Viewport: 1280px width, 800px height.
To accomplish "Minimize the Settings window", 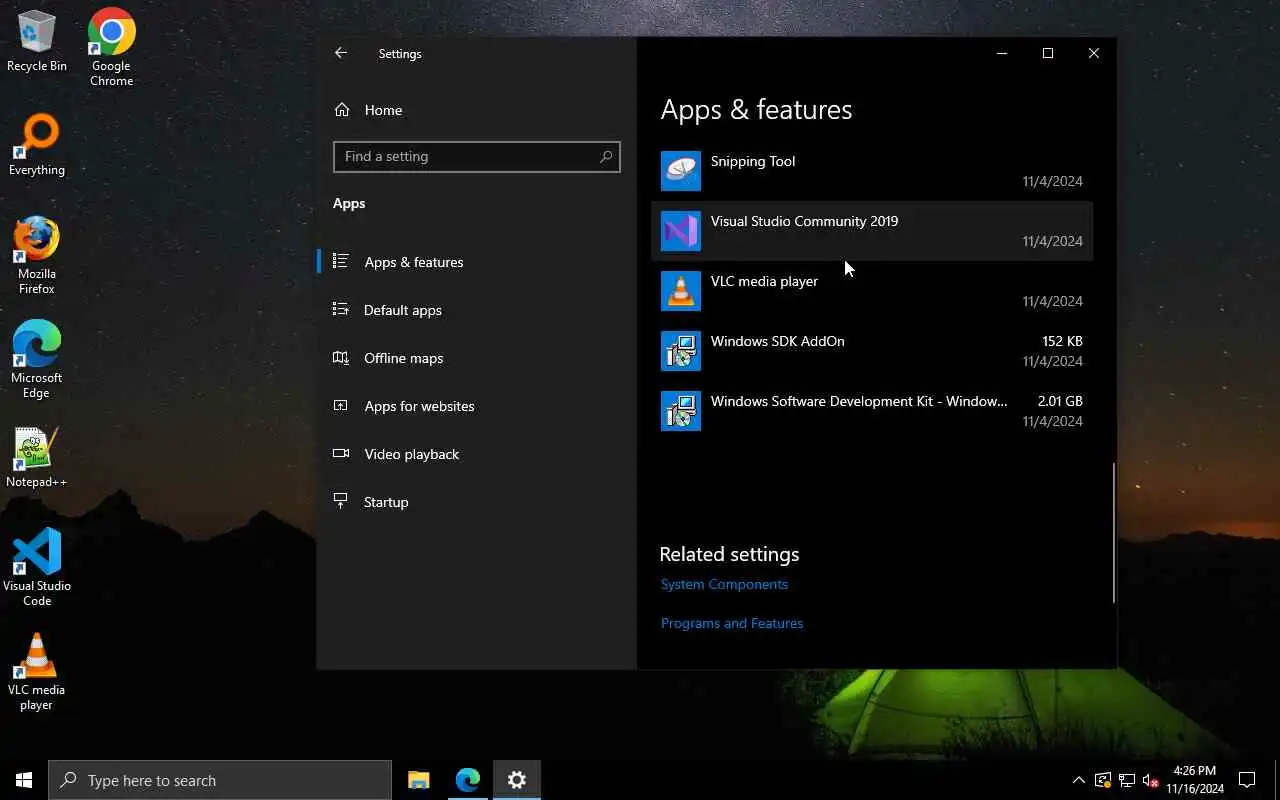I will (x=1002, y=53).
